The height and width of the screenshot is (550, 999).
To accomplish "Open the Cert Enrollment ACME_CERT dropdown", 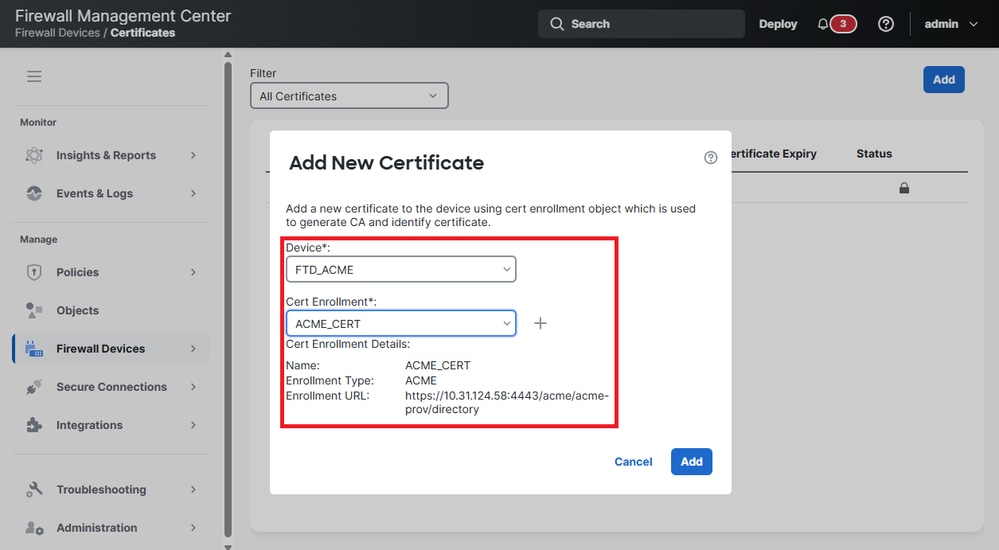I will pos(401,324).
